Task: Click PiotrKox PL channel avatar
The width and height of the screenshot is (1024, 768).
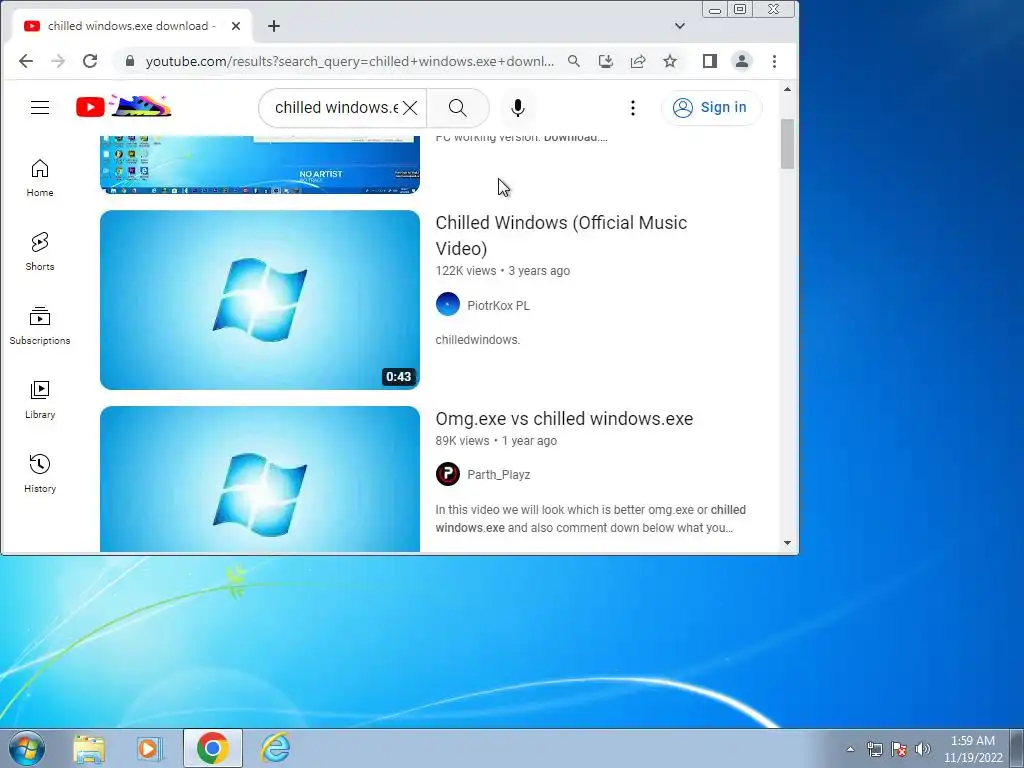Action: pos(448,304)
